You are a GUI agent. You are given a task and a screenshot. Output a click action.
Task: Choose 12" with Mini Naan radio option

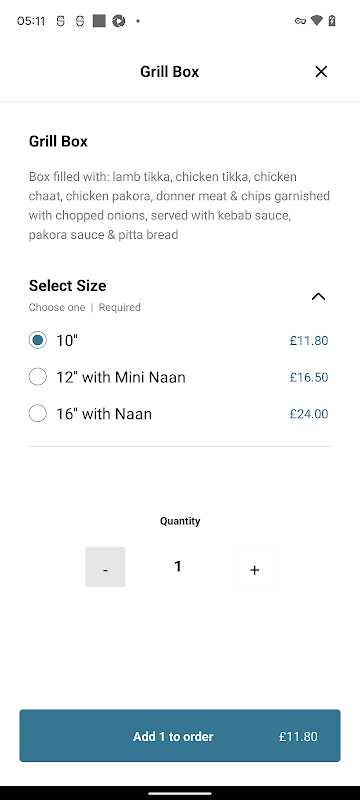[x=38, y=377]
